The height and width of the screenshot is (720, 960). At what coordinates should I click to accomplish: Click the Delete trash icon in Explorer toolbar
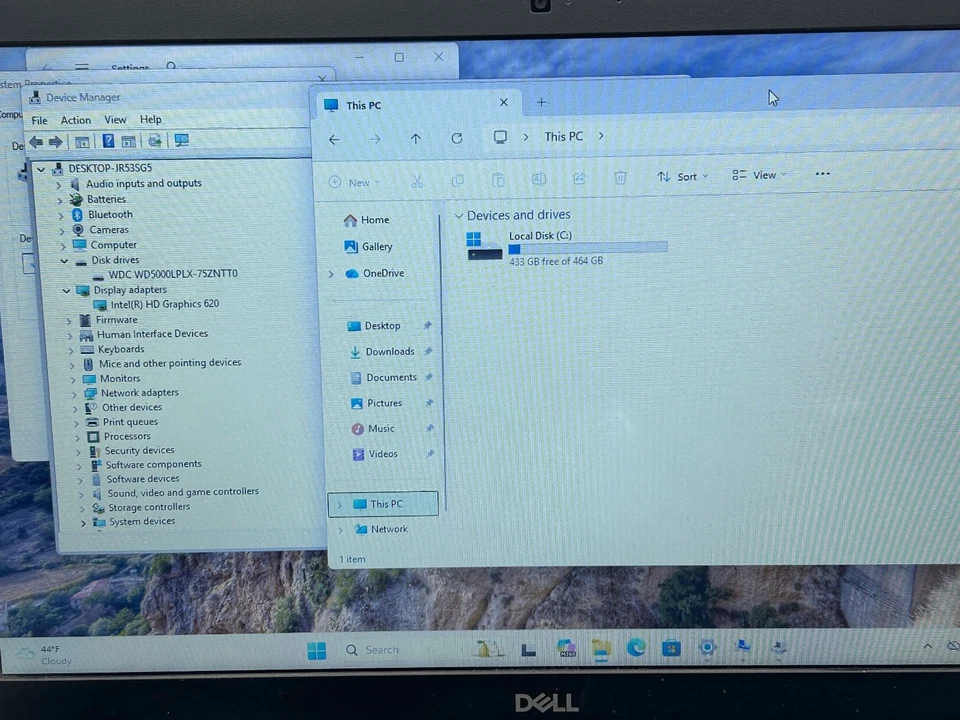click(620, 178)
